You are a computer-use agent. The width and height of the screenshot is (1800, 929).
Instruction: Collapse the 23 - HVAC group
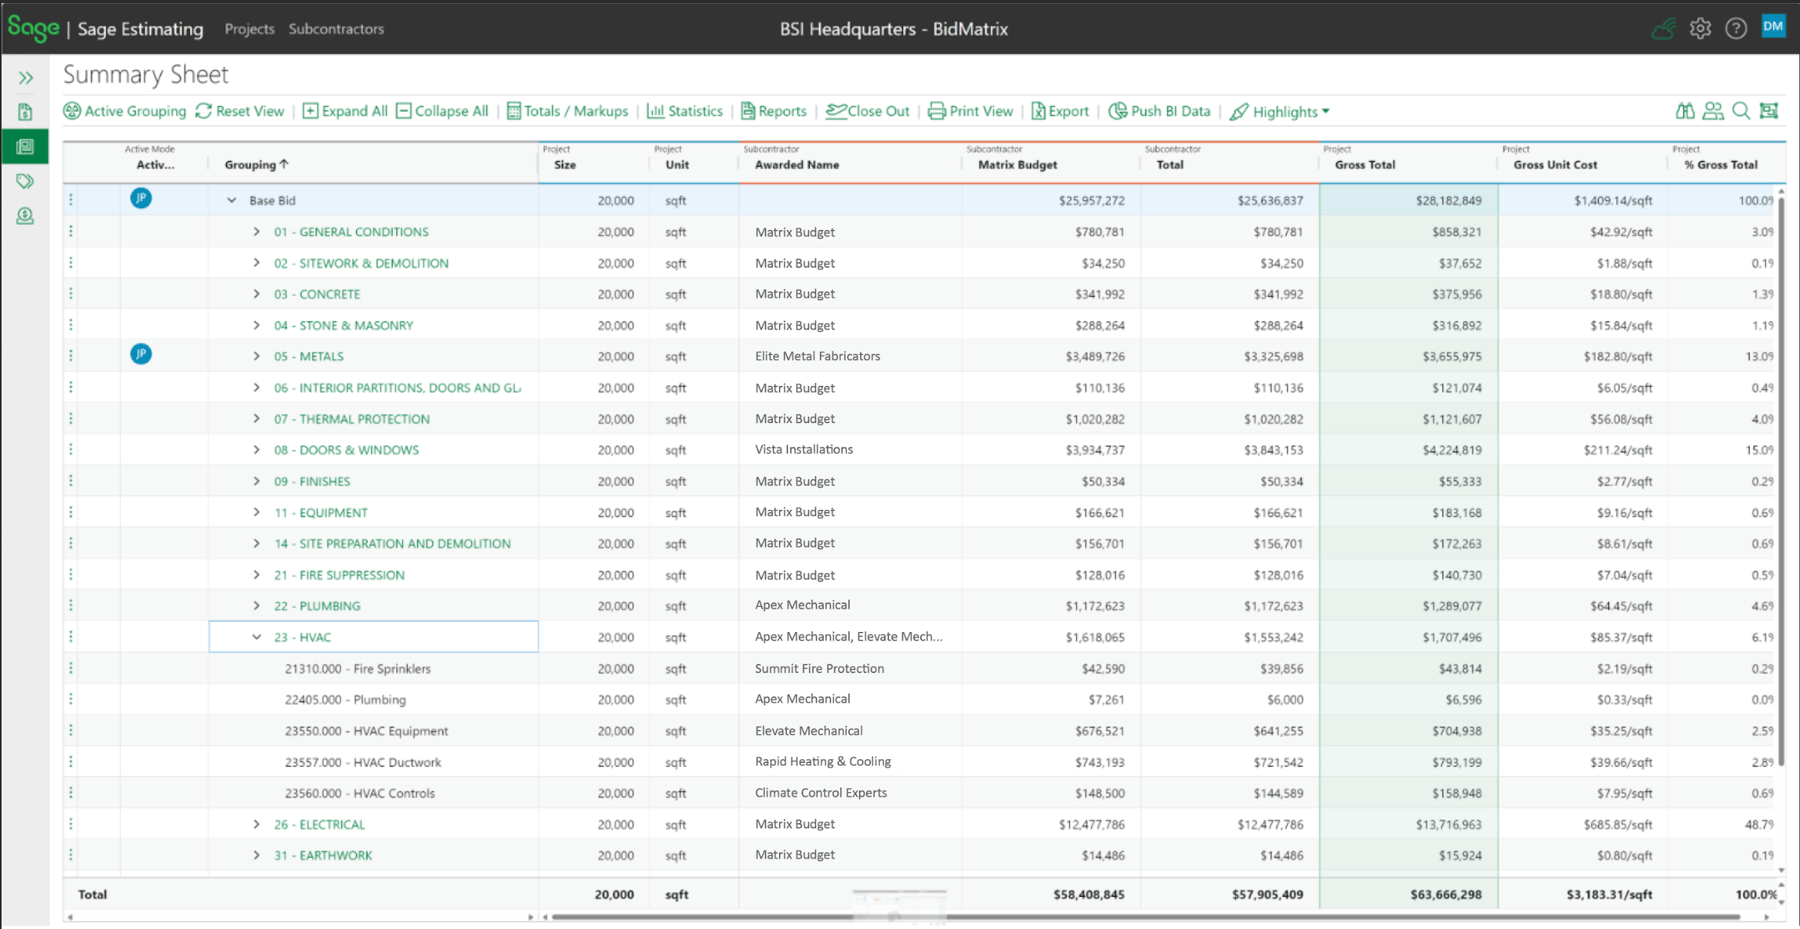(256, 637)
